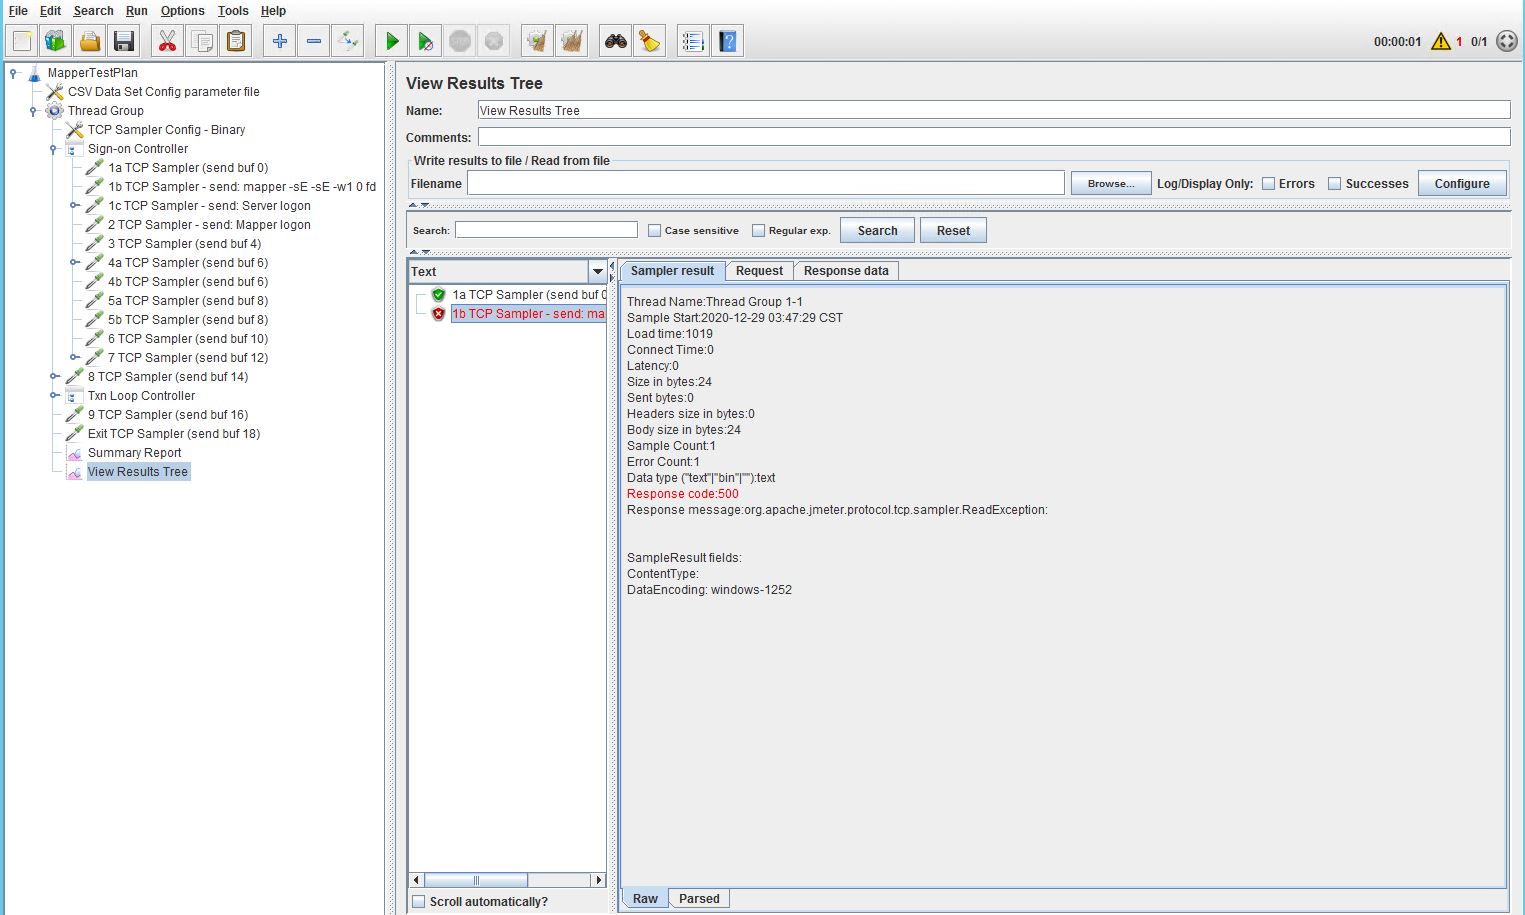Create a new test plan
Viewport: 1525px width, 915px height.
pyautogui.click(x=19, y=41)
